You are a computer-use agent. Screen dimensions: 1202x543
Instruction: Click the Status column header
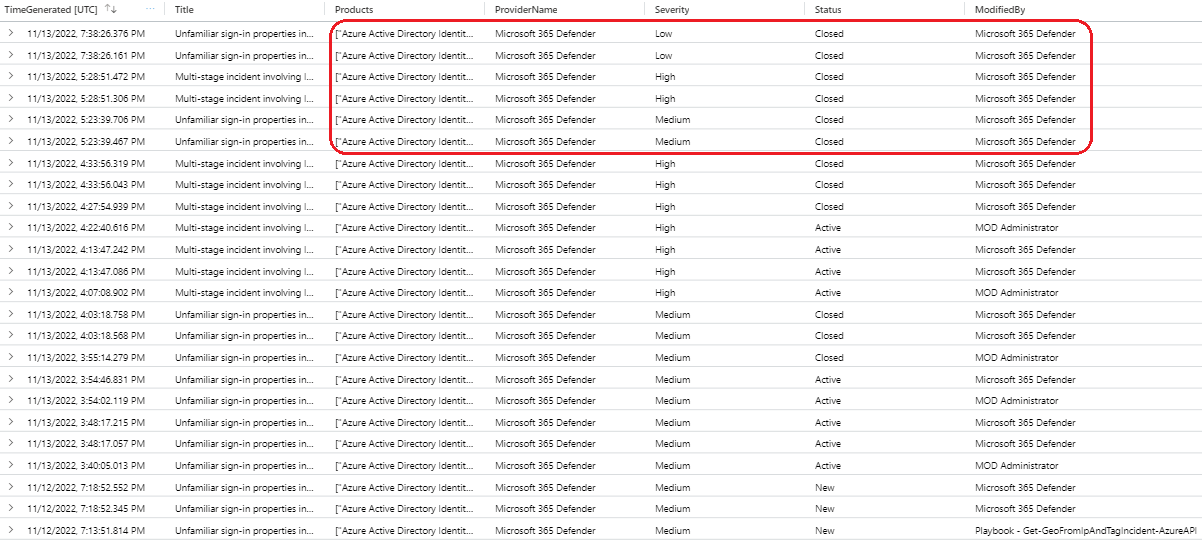coord(828,9)
